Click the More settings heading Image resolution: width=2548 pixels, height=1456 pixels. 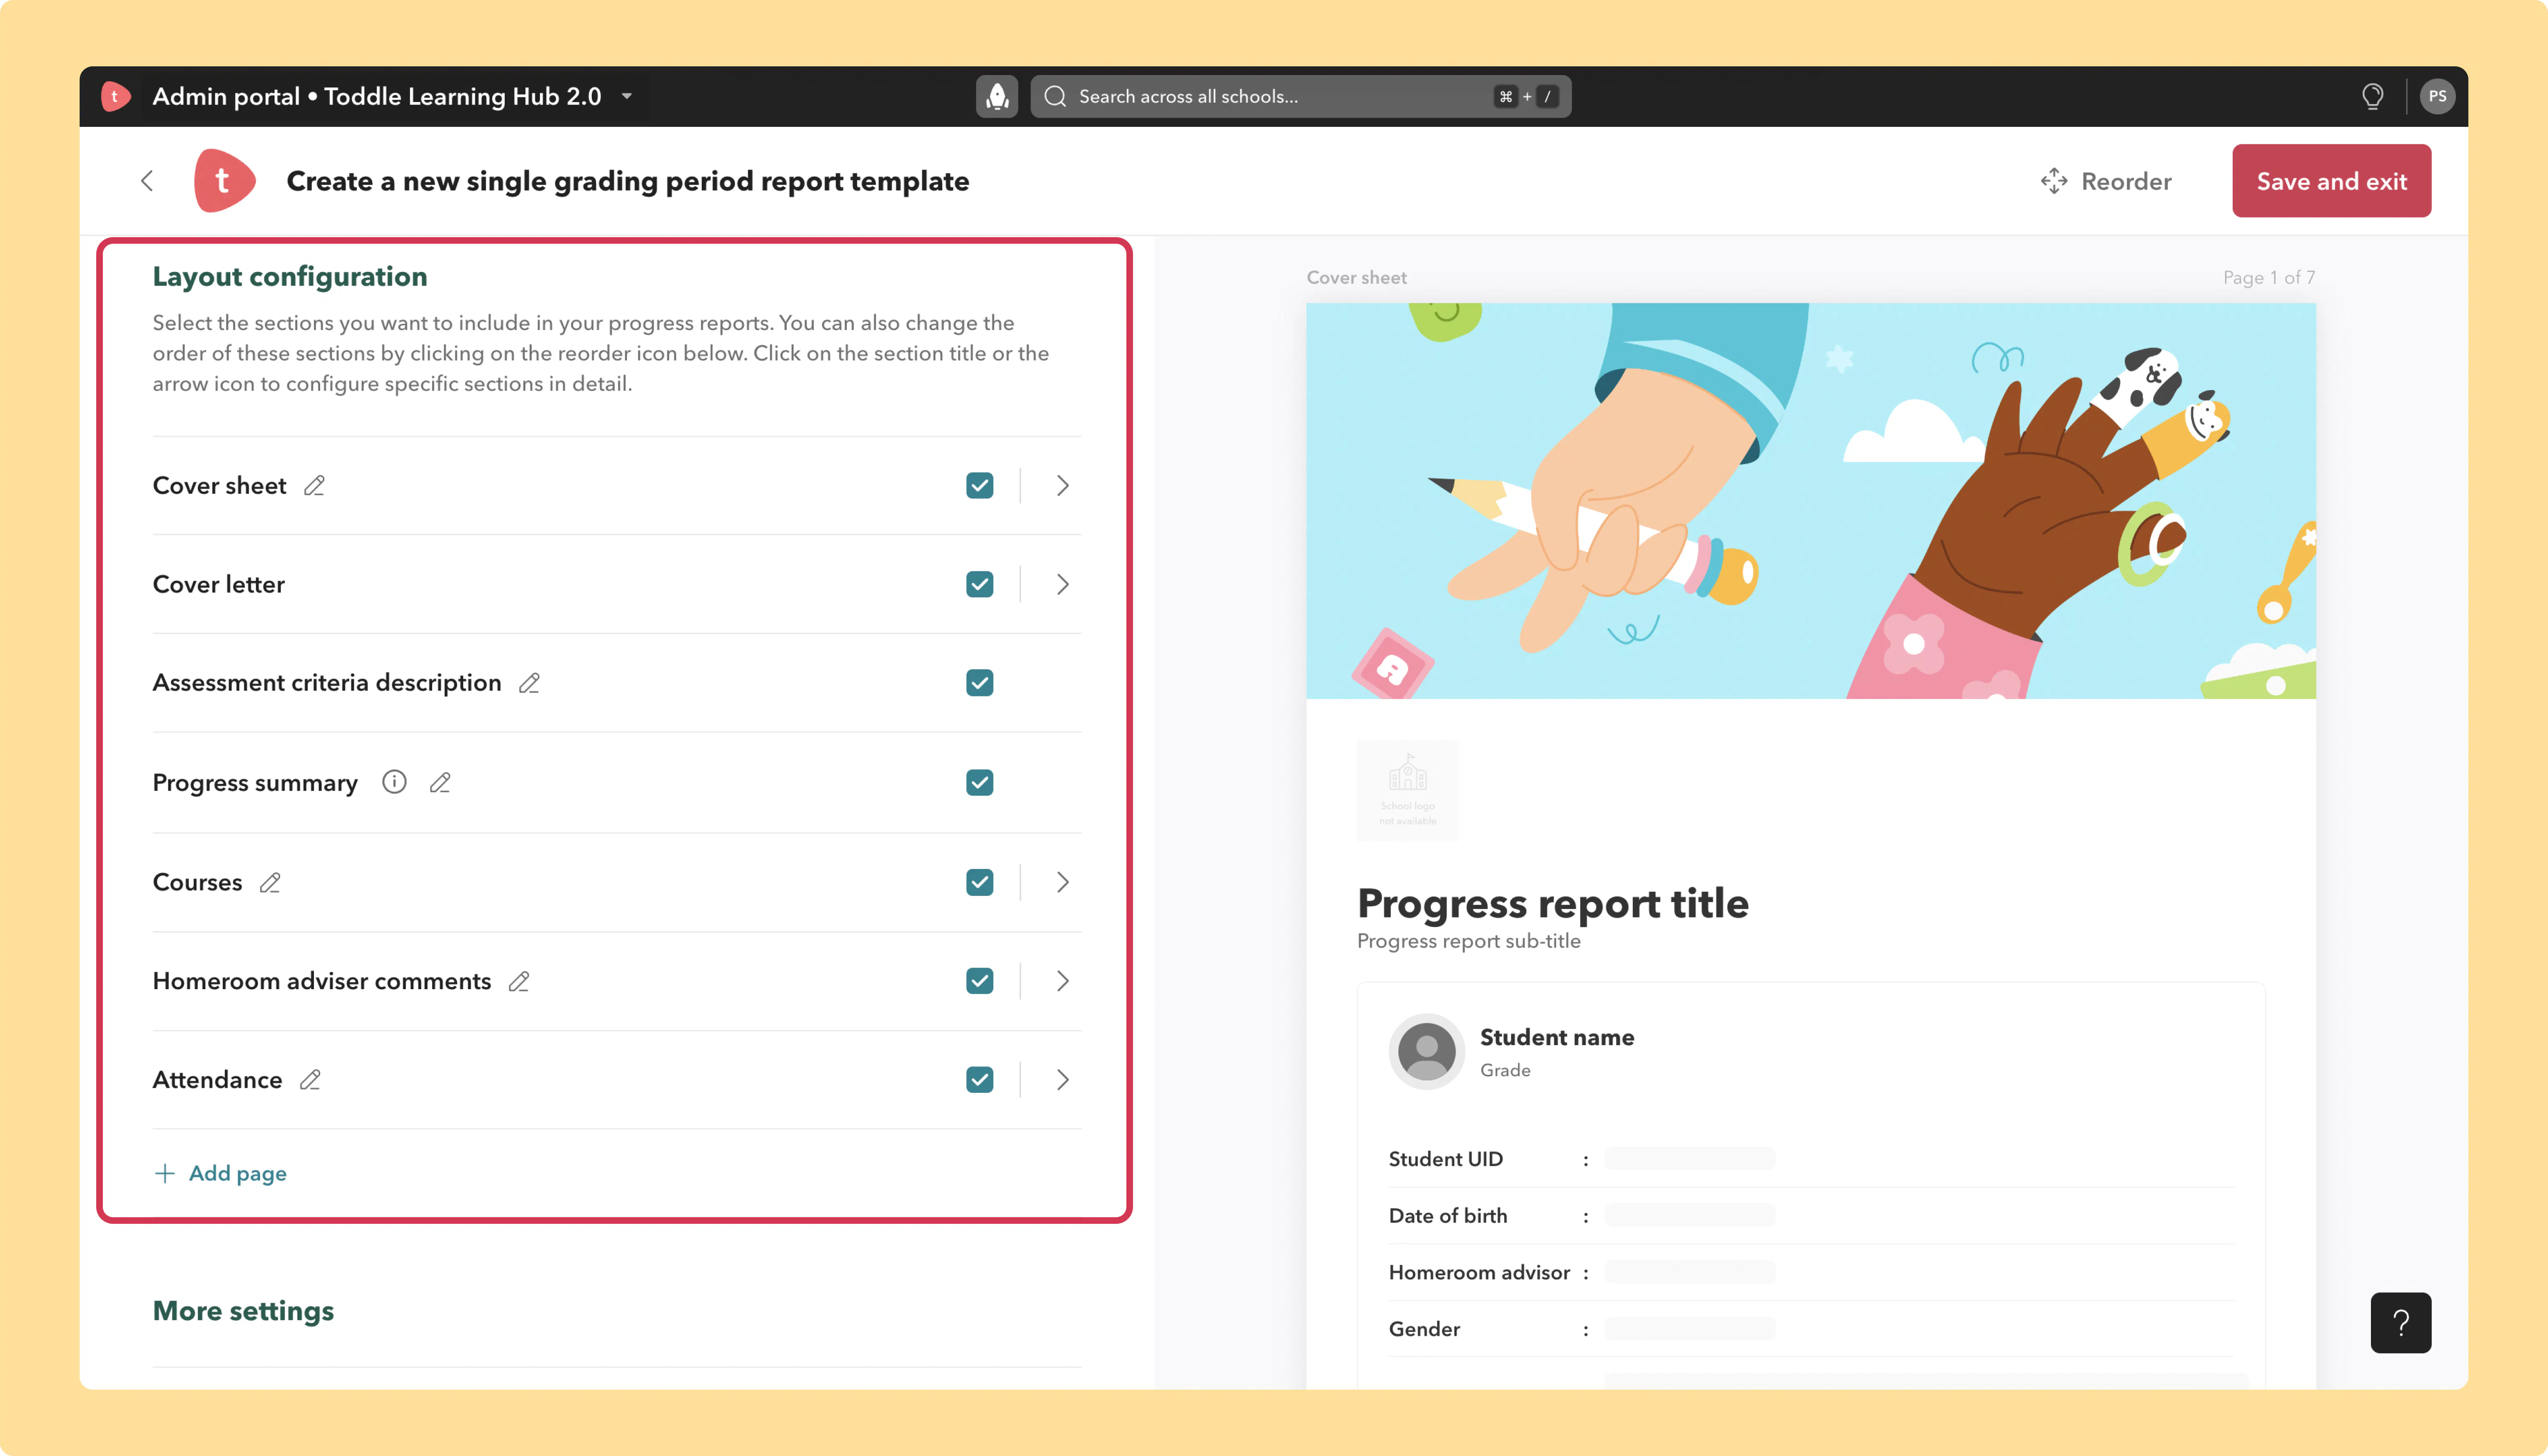tap(243, 1311)
